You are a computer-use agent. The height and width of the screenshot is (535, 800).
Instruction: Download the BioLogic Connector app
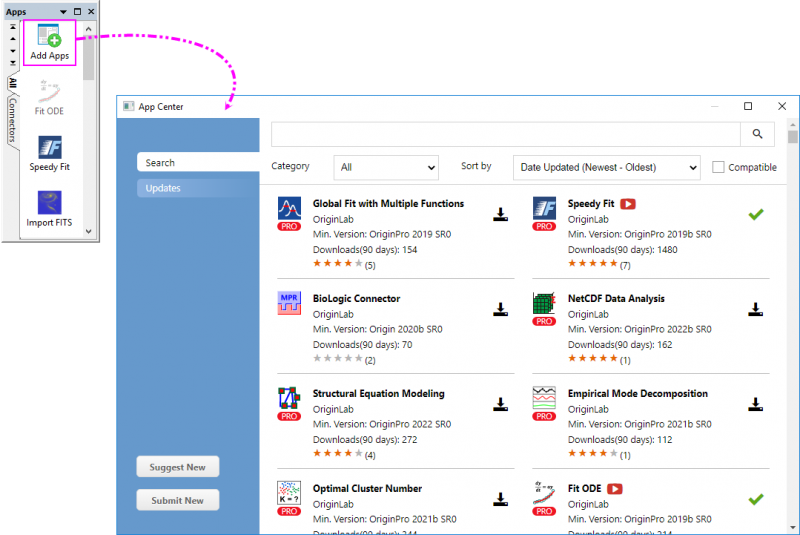tap(501, 309)
